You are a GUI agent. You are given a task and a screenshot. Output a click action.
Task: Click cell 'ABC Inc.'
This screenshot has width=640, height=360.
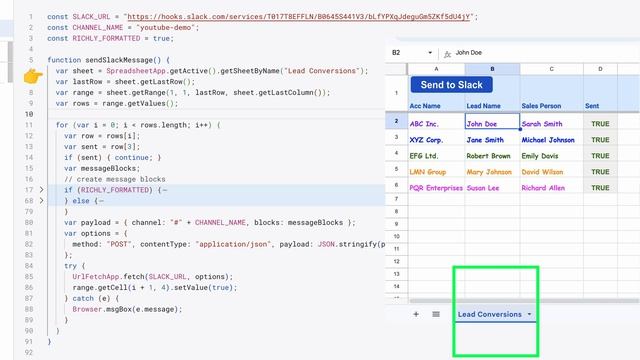click(x=436, y=121)
